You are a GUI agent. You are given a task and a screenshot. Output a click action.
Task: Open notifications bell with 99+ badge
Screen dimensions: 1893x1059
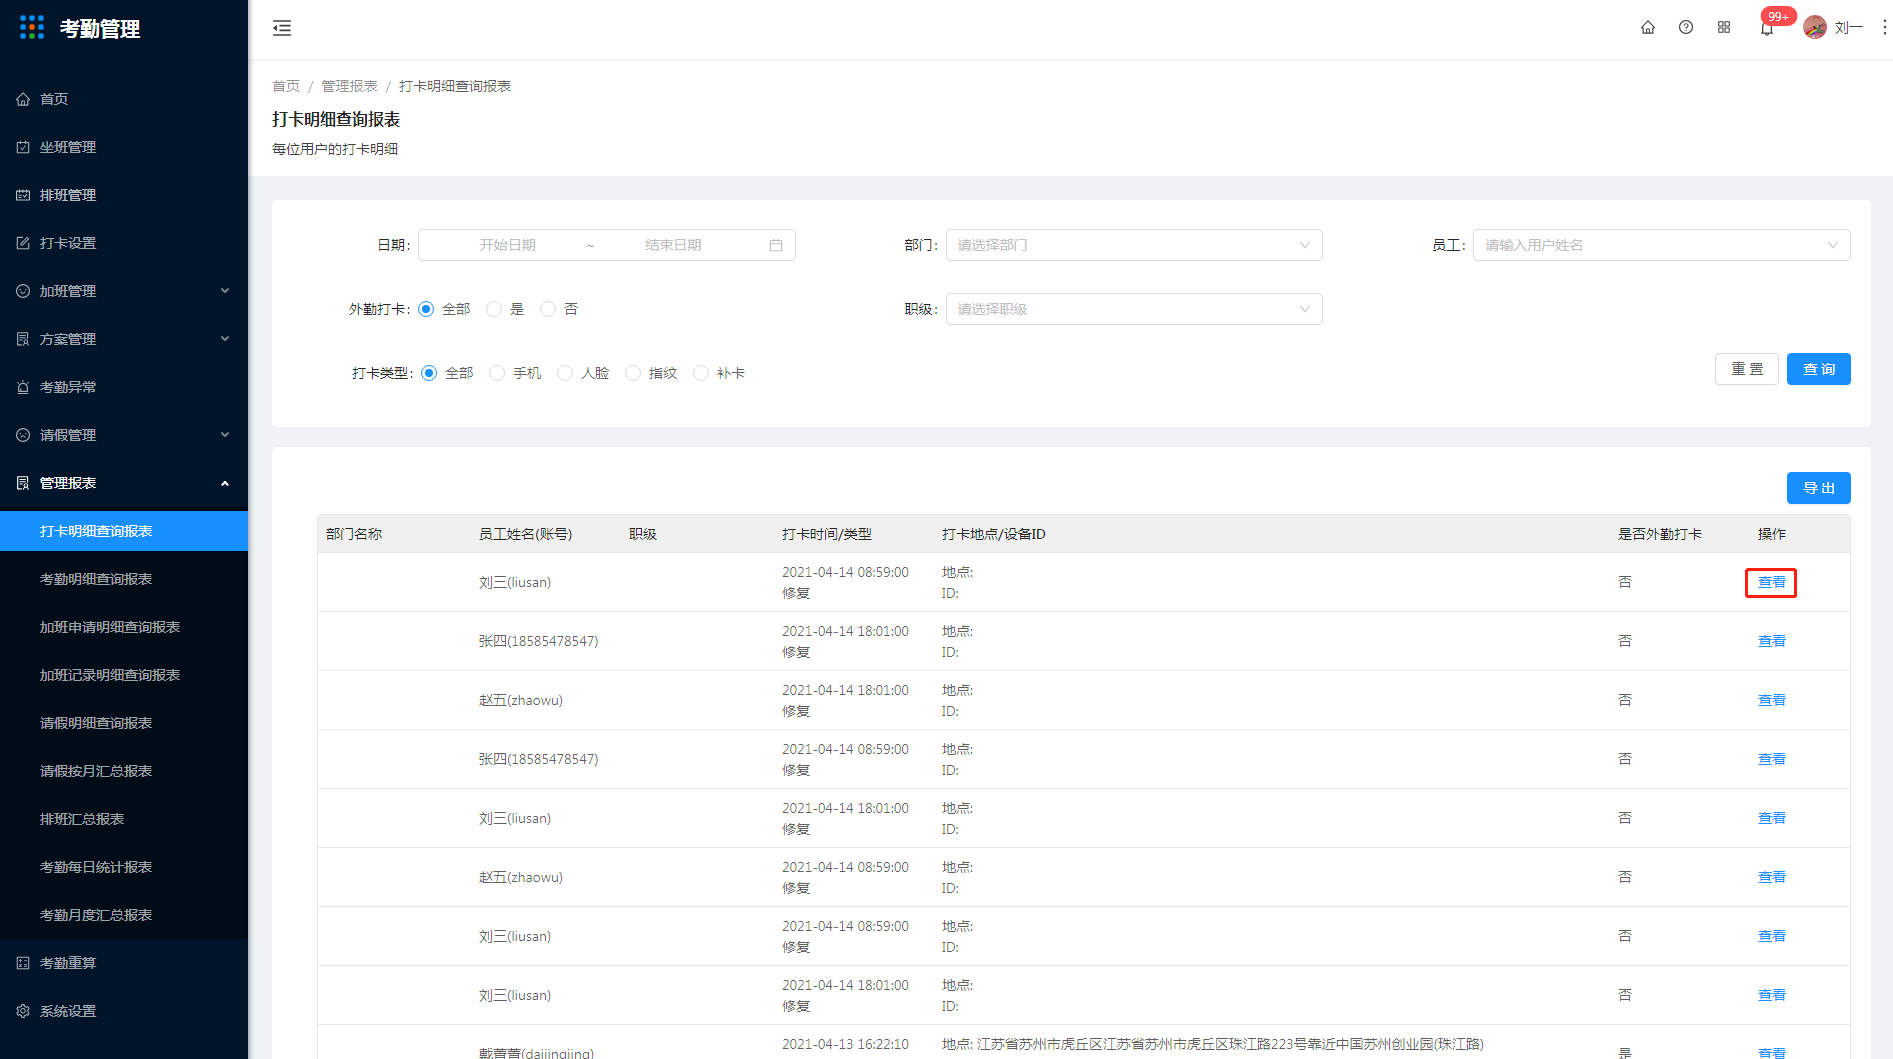click(x=1767, y=28)
